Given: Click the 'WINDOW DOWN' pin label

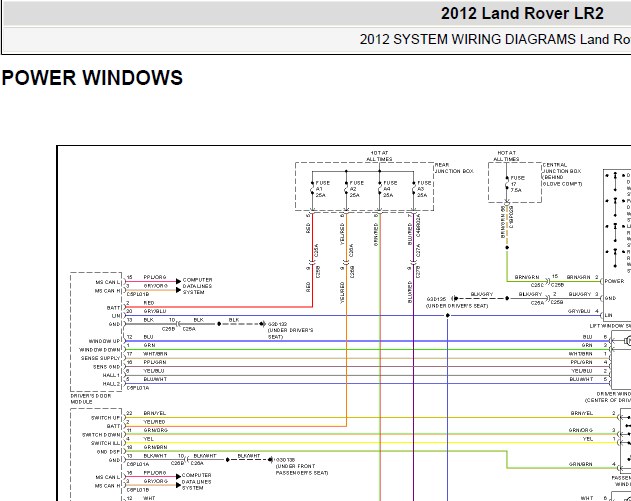Looking at the screenshot, I should (x=99, y=350).
